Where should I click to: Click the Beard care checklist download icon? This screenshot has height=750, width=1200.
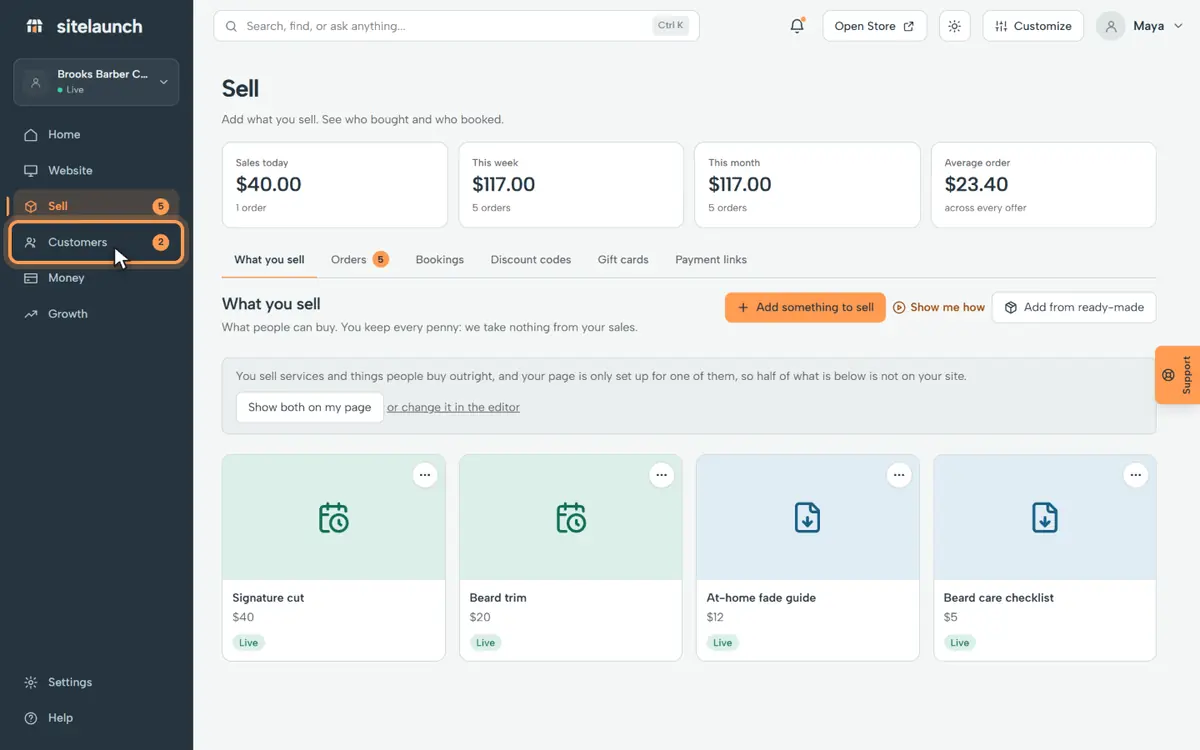[x=1044, y=517]
